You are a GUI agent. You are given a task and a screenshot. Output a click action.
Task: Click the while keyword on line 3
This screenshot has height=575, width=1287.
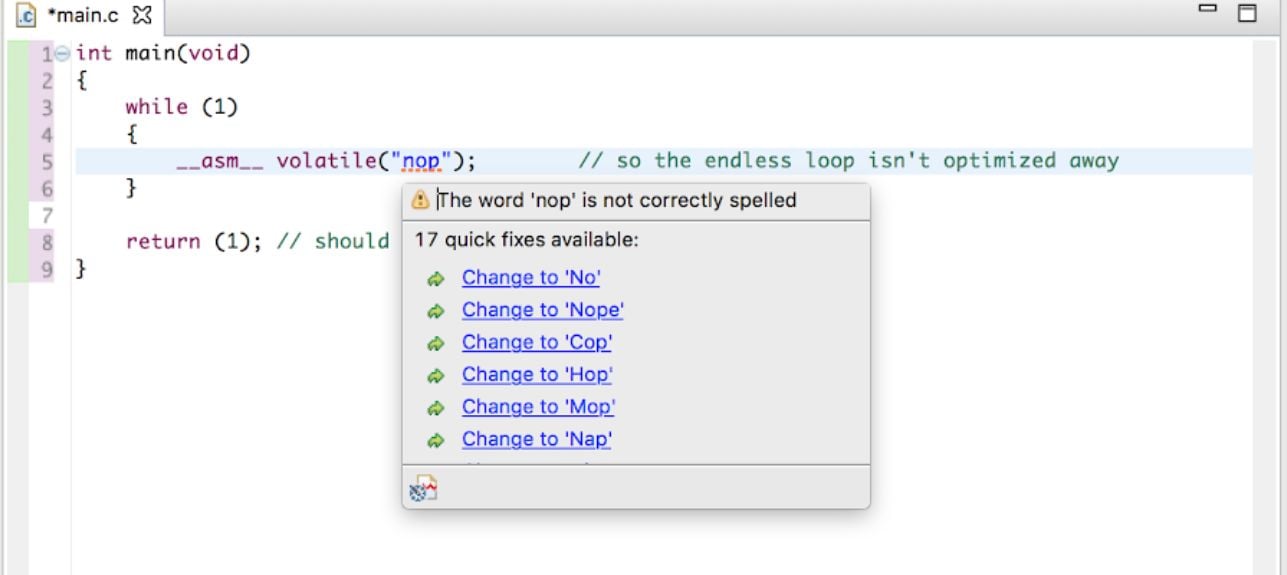(x=156, y=107)
